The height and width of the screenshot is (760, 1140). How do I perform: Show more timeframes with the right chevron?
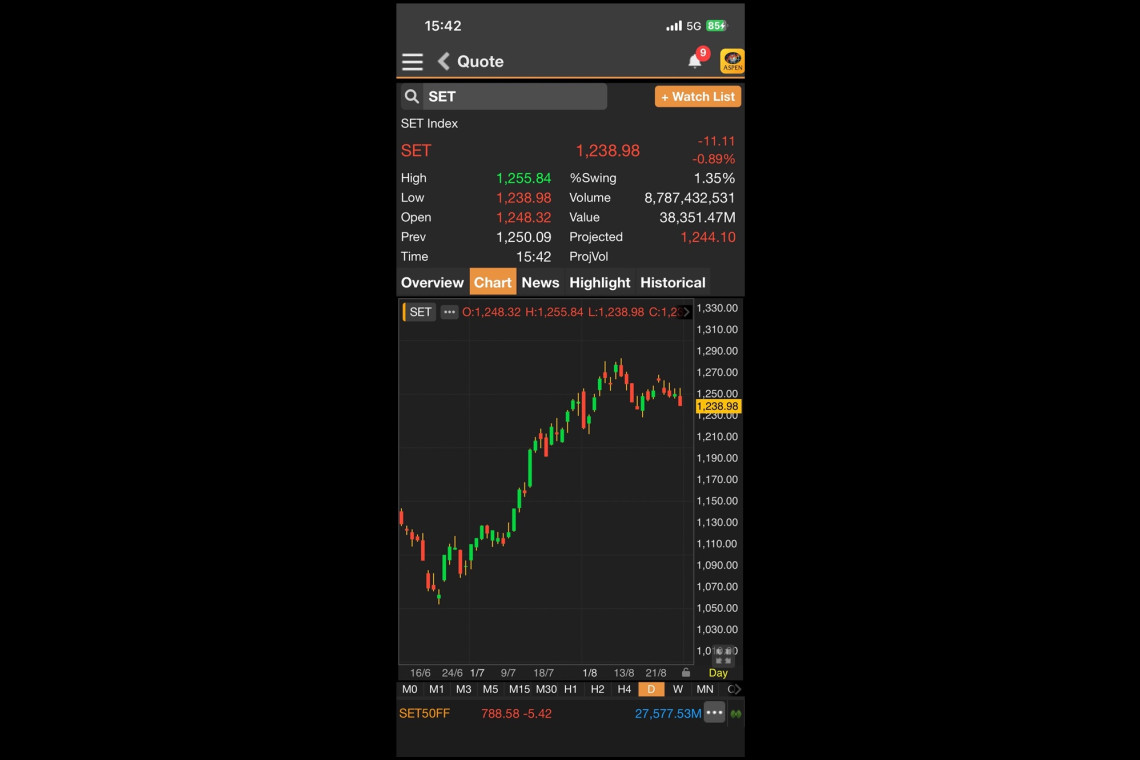737,689
